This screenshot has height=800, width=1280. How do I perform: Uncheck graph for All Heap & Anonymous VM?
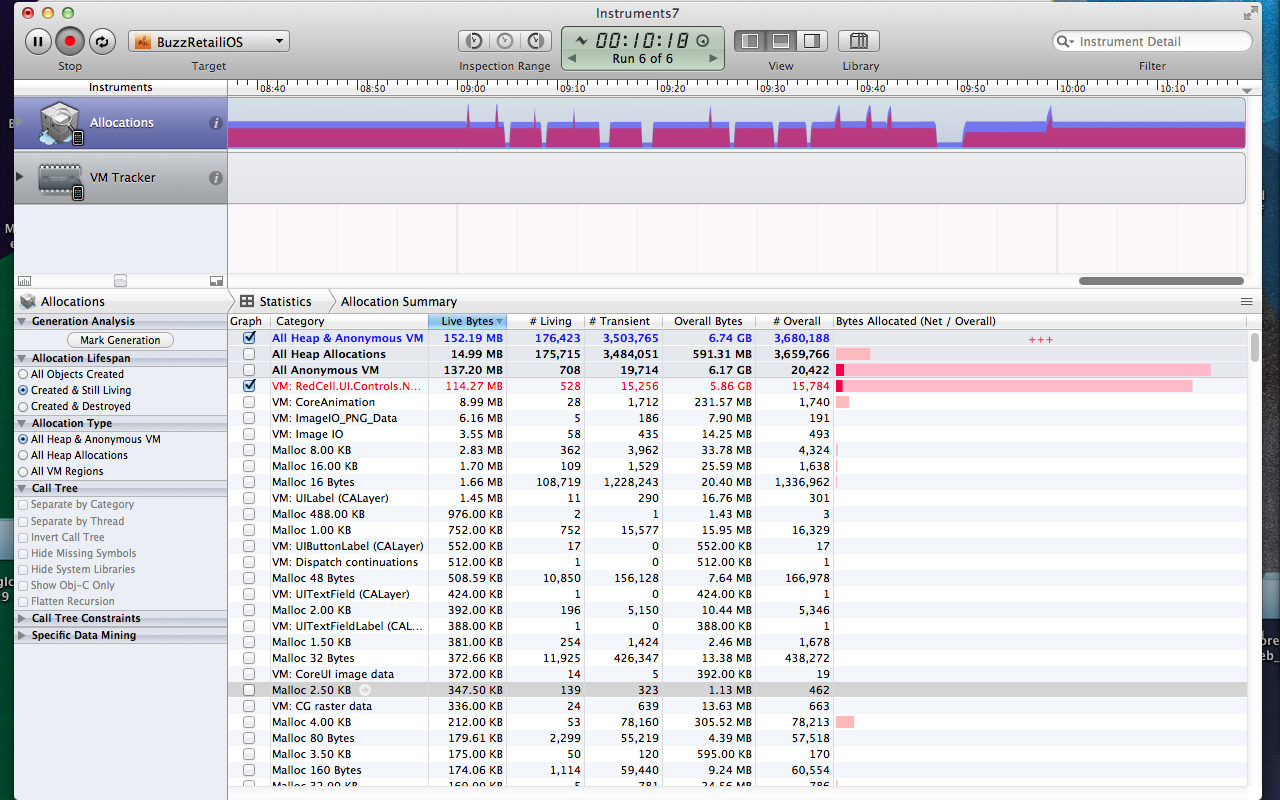[x=249, y=338]
